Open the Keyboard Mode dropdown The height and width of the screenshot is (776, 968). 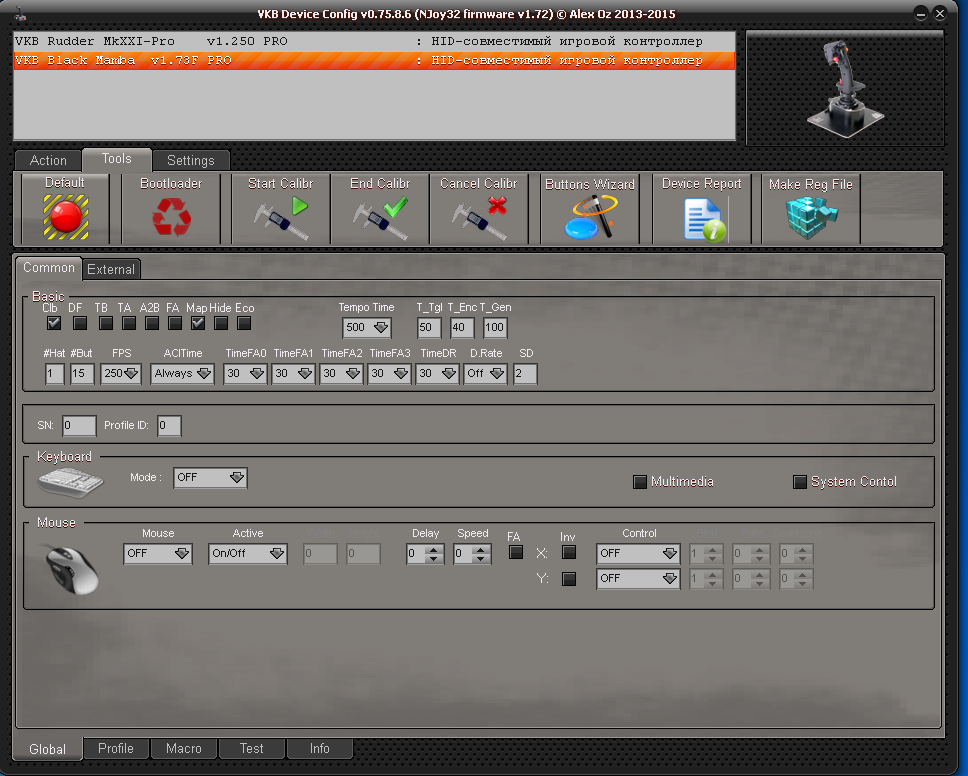pyautogui.click(x=211, y=477)
